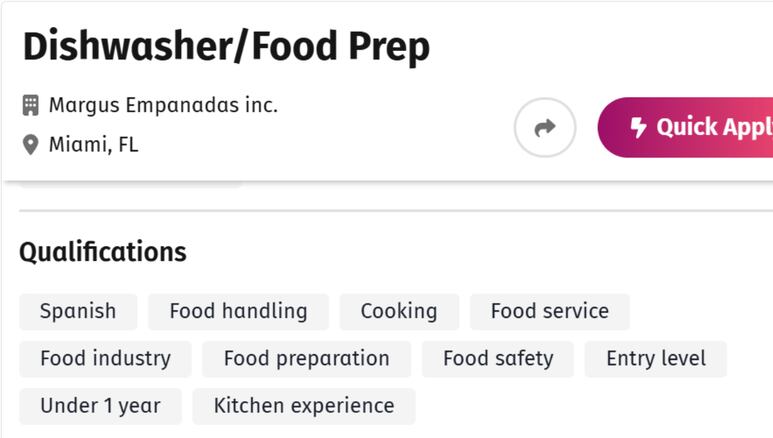The width and height of the screenshot is (773, 438).
Task: Click the Cooking qualification chip
Action: click(399, 312)
